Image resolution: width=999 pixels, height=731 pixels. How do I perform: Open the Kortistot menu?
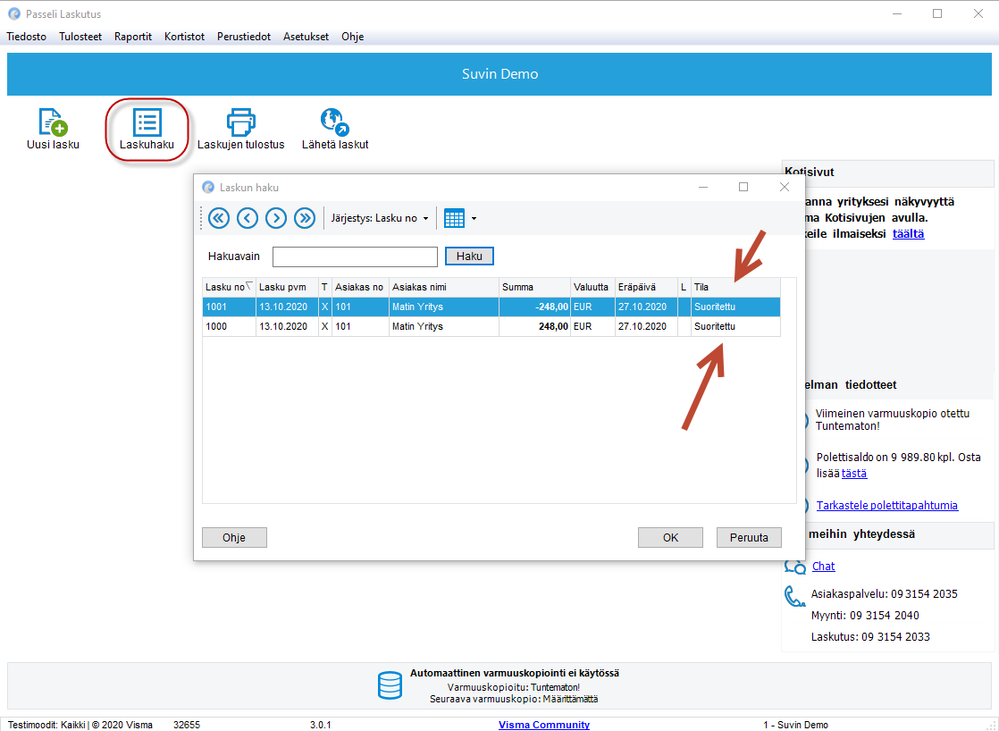coord(185,36)
